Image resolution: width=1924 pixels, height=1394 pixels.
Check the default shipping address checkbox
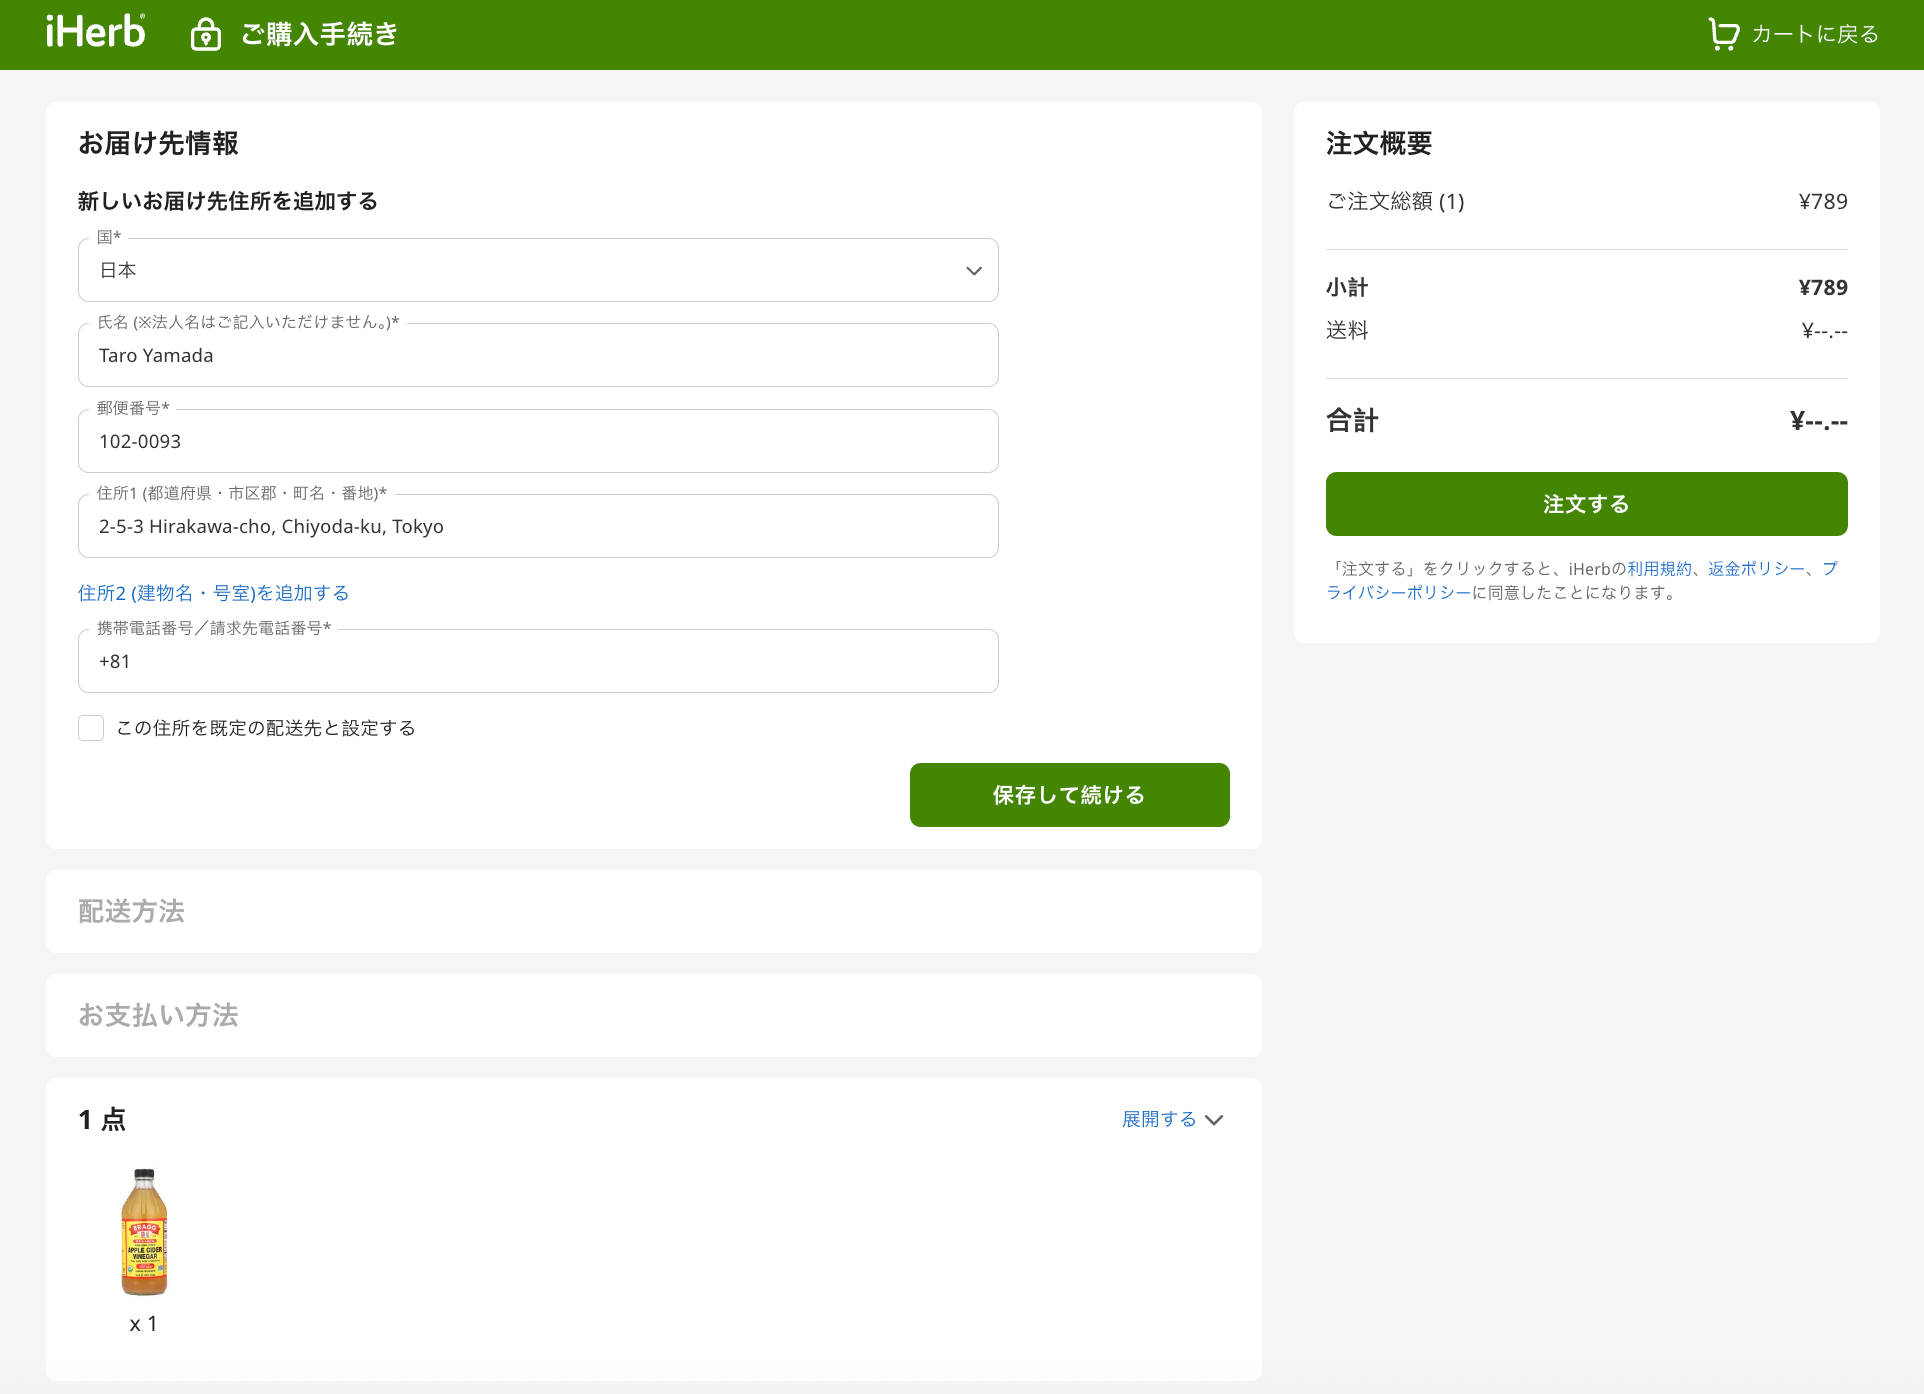91,728
